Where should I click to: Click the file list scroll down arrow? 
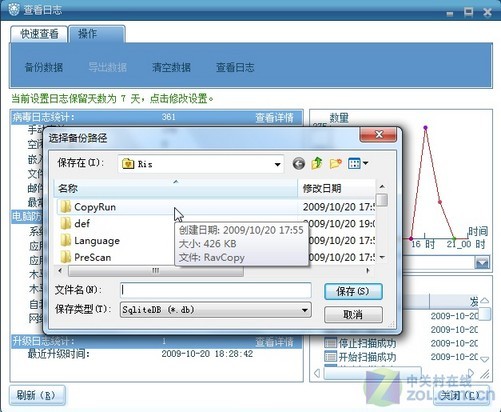coord(383,257)
